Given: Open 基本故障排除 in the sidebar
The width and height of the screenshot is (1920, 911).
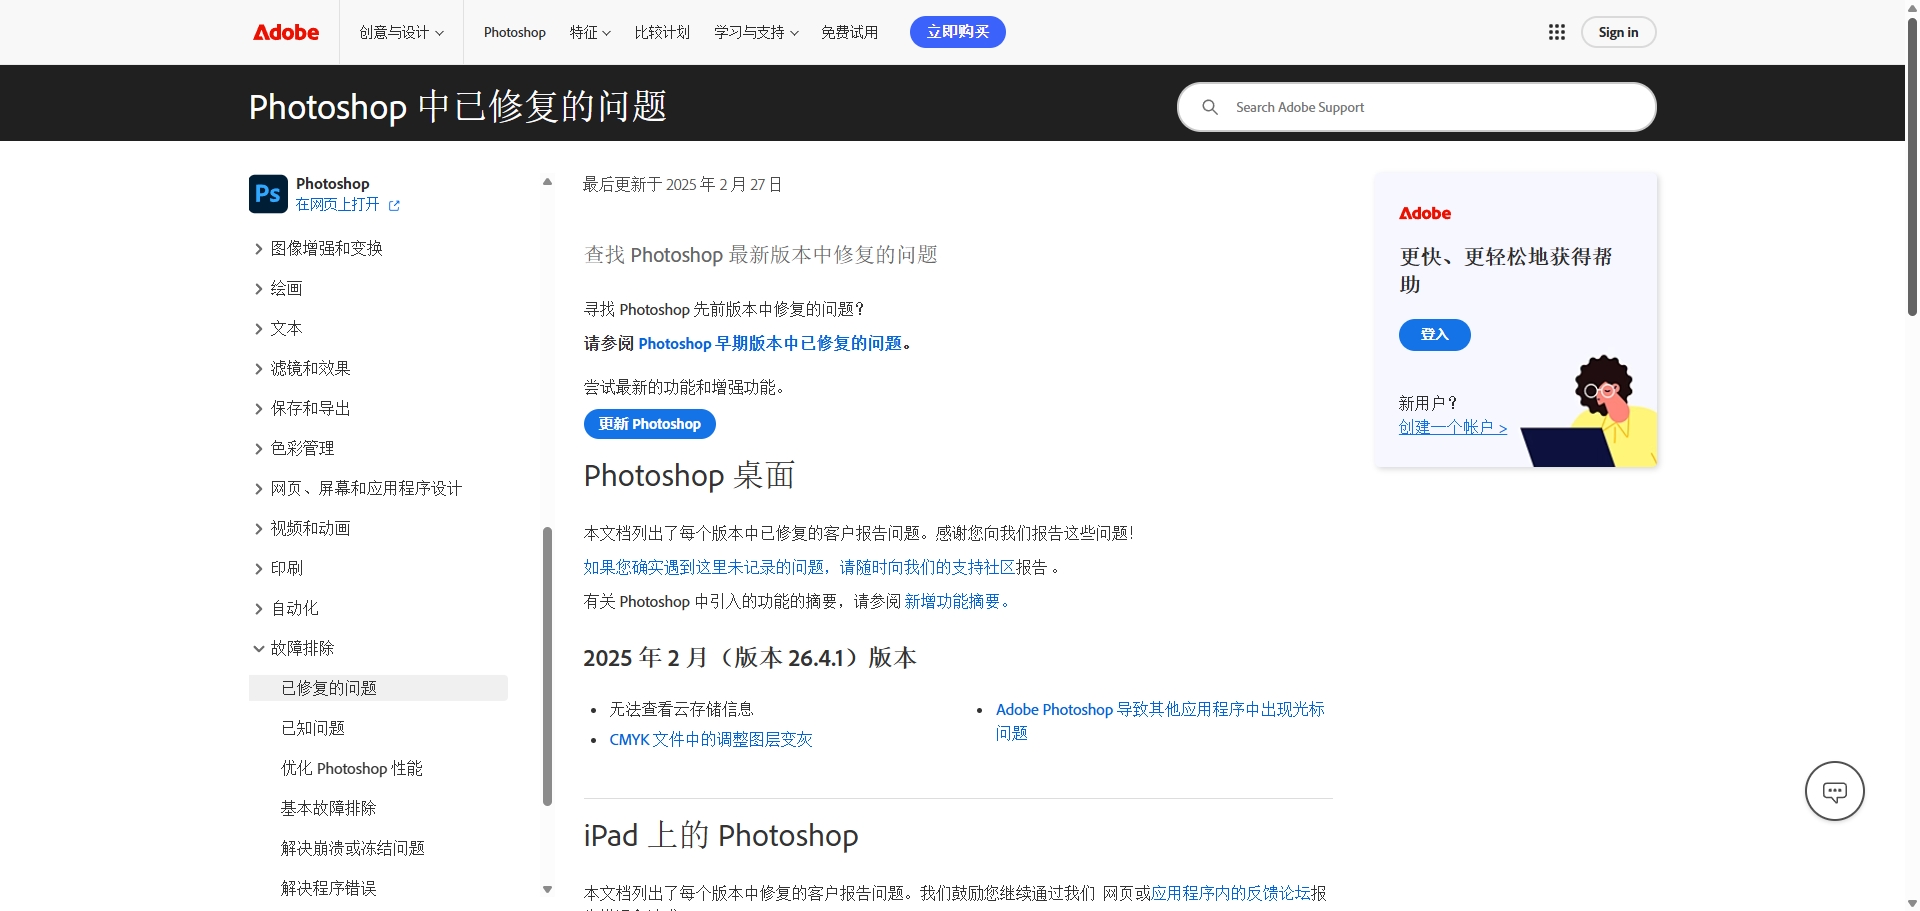Looking at the screenshot, I should point(329,808).
